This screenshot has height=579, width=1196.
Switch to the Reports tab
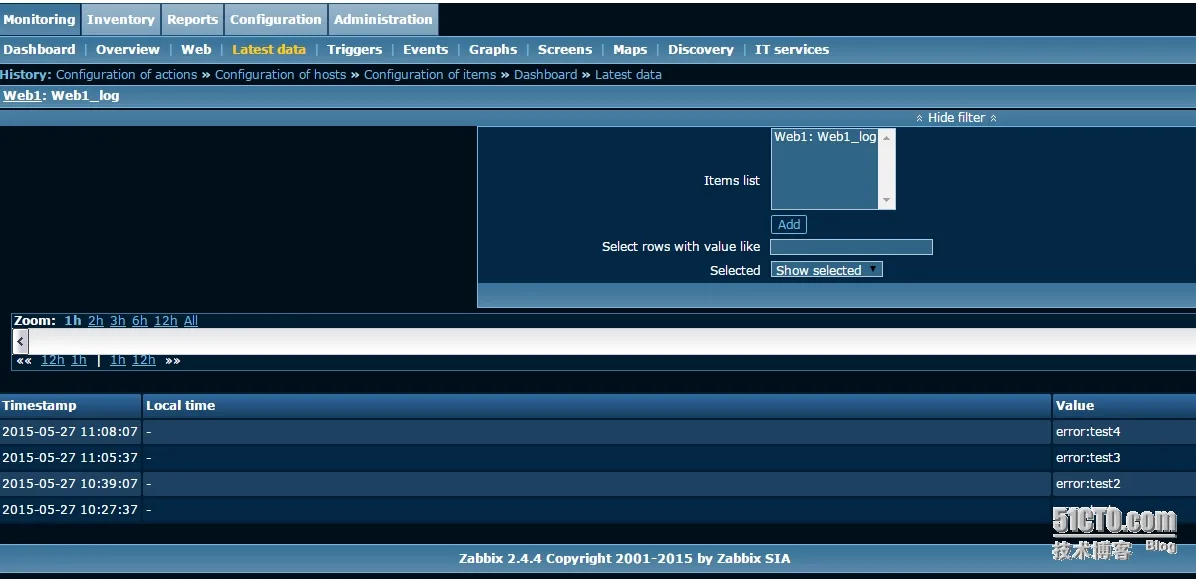192,20
